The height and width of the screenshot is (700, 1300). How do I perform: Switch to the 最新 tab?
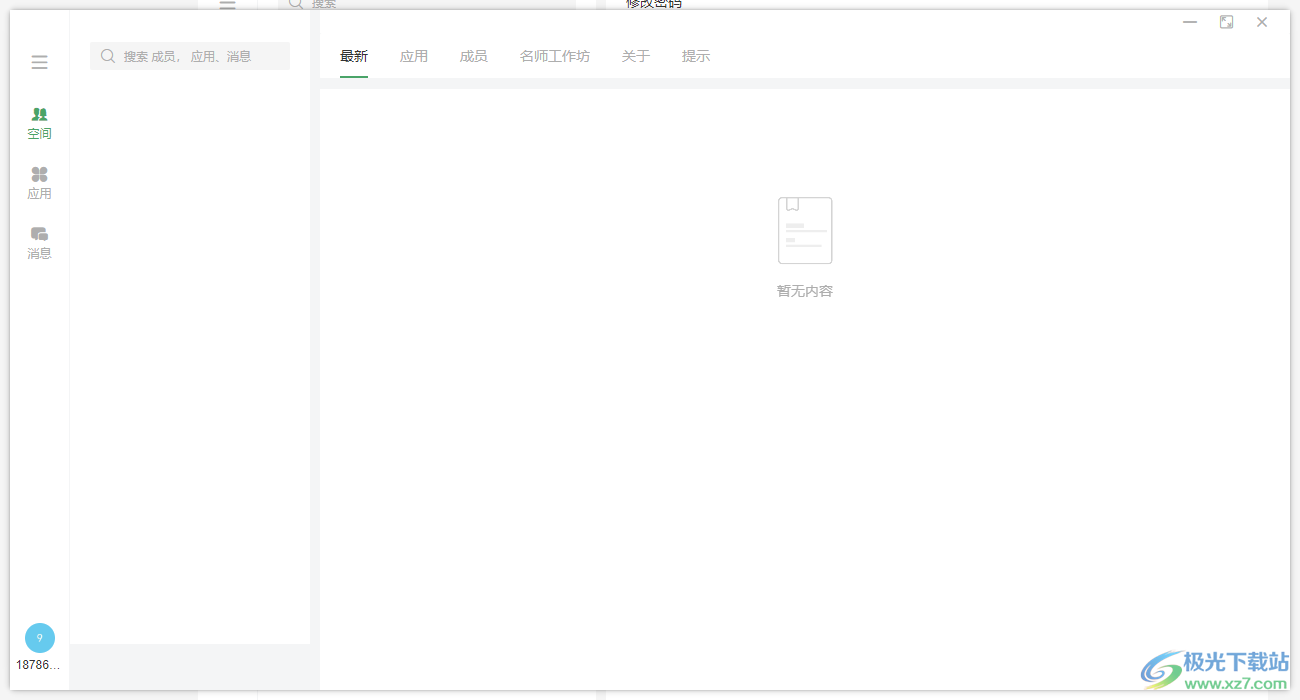pos(354,55)
